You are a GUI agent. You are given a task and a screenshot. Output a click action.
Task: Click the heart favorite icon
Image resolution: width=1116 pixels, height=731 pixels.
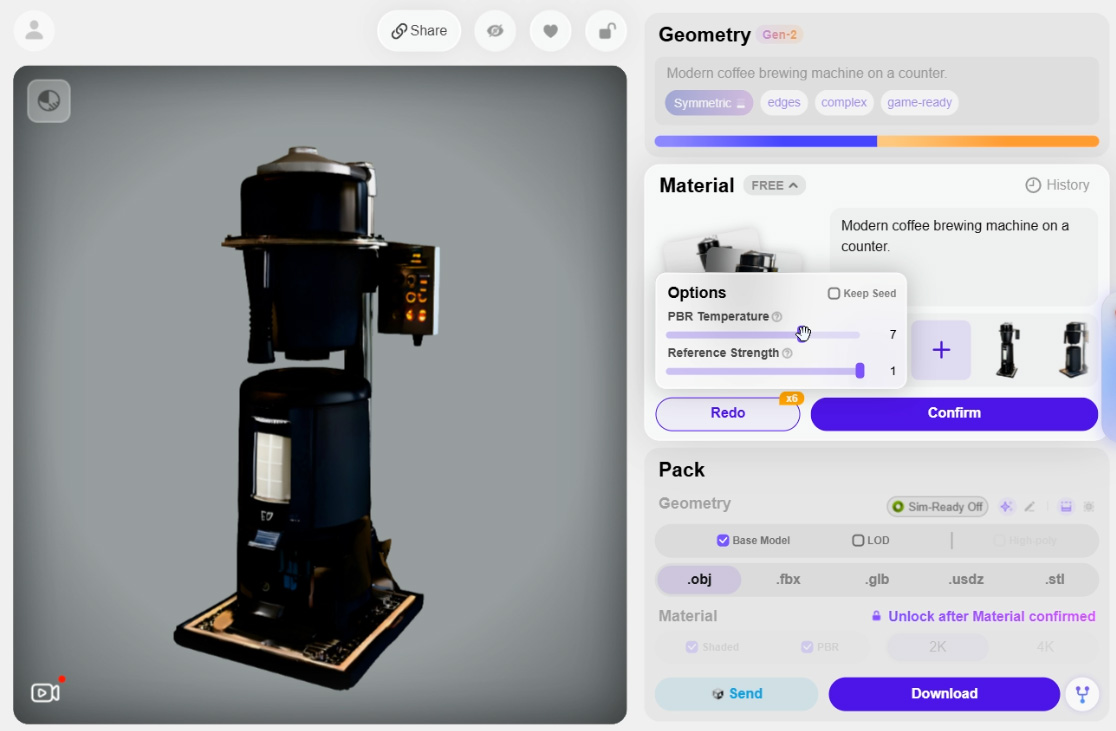pyautogui.click(x=550, y=31)
